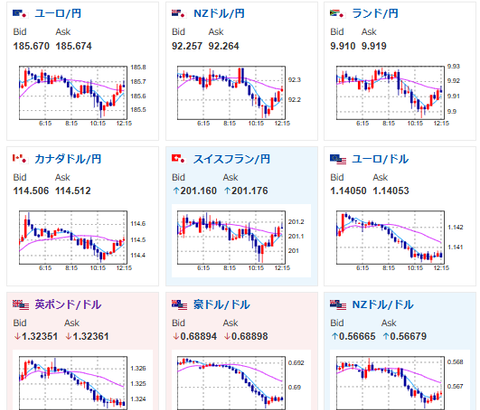The image size is (480, 410).
Task: Click the NZD/Dollar flag icon
Action: (338, 305)
